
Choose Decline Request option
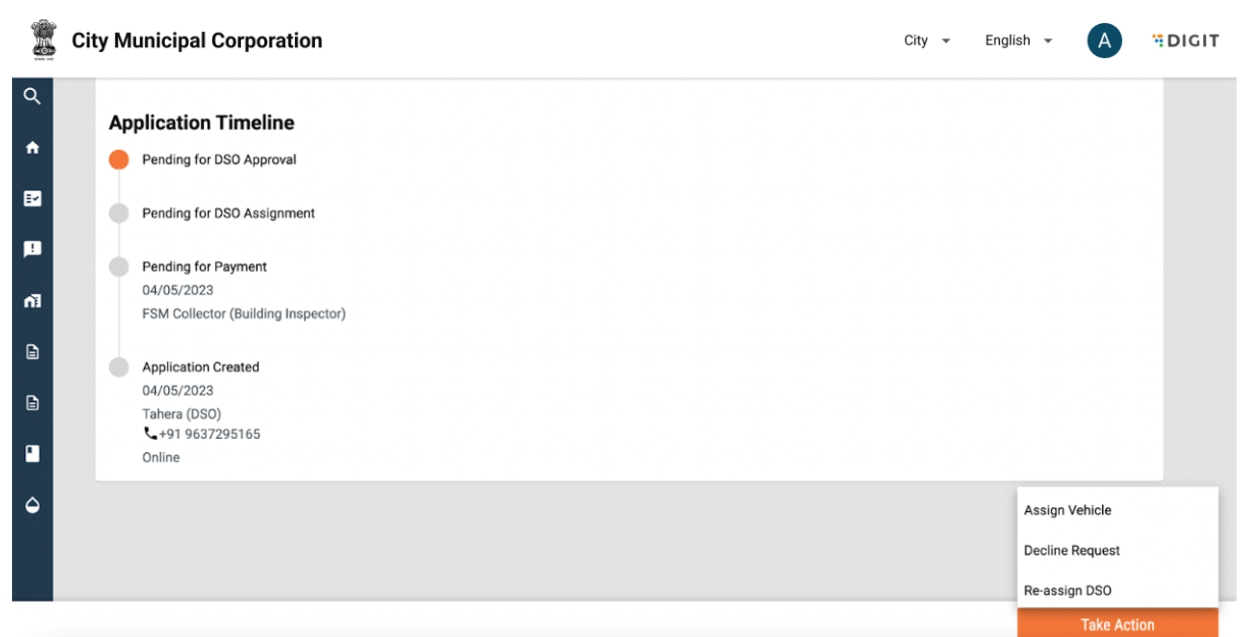1071,551
